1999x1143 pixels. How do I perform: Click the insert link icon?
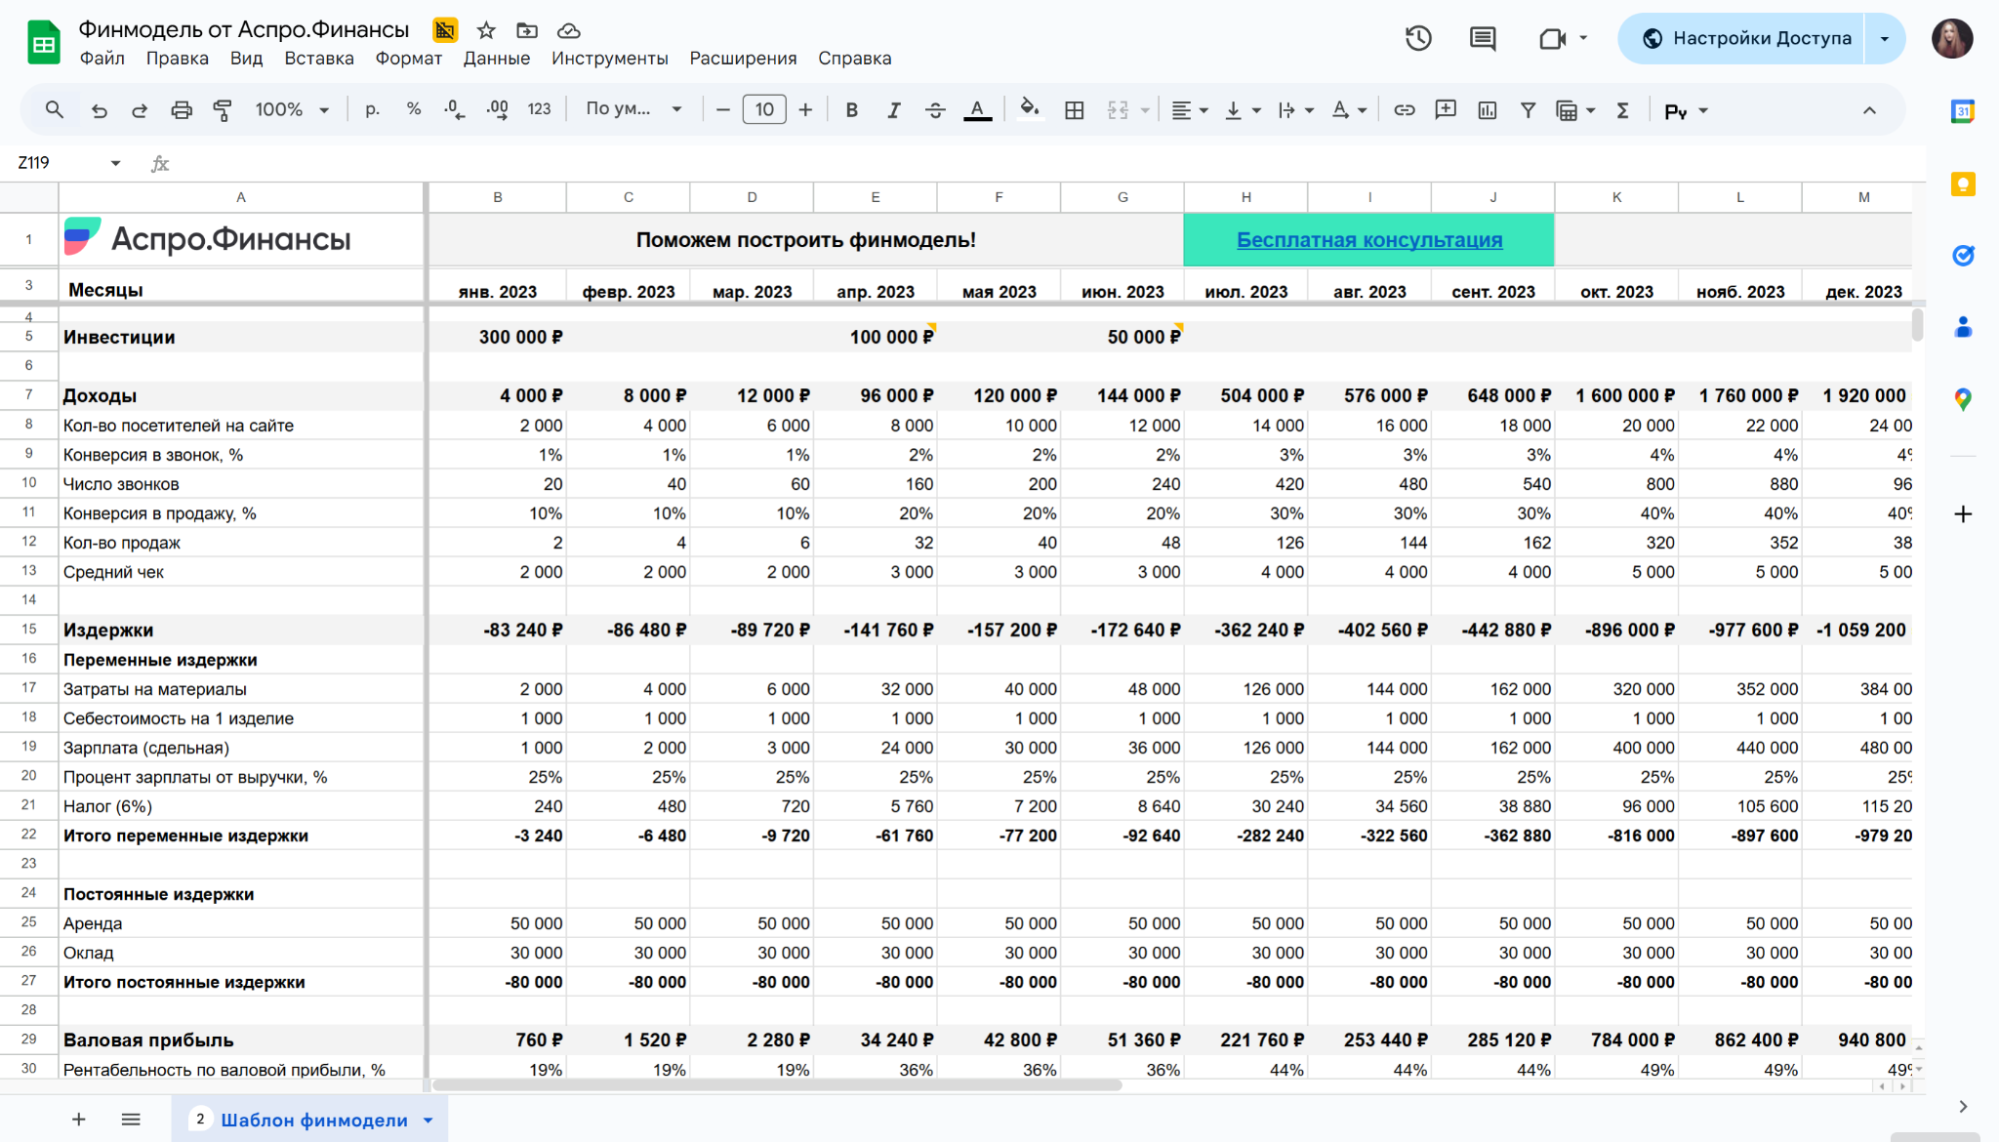(x=1404, y=110)
